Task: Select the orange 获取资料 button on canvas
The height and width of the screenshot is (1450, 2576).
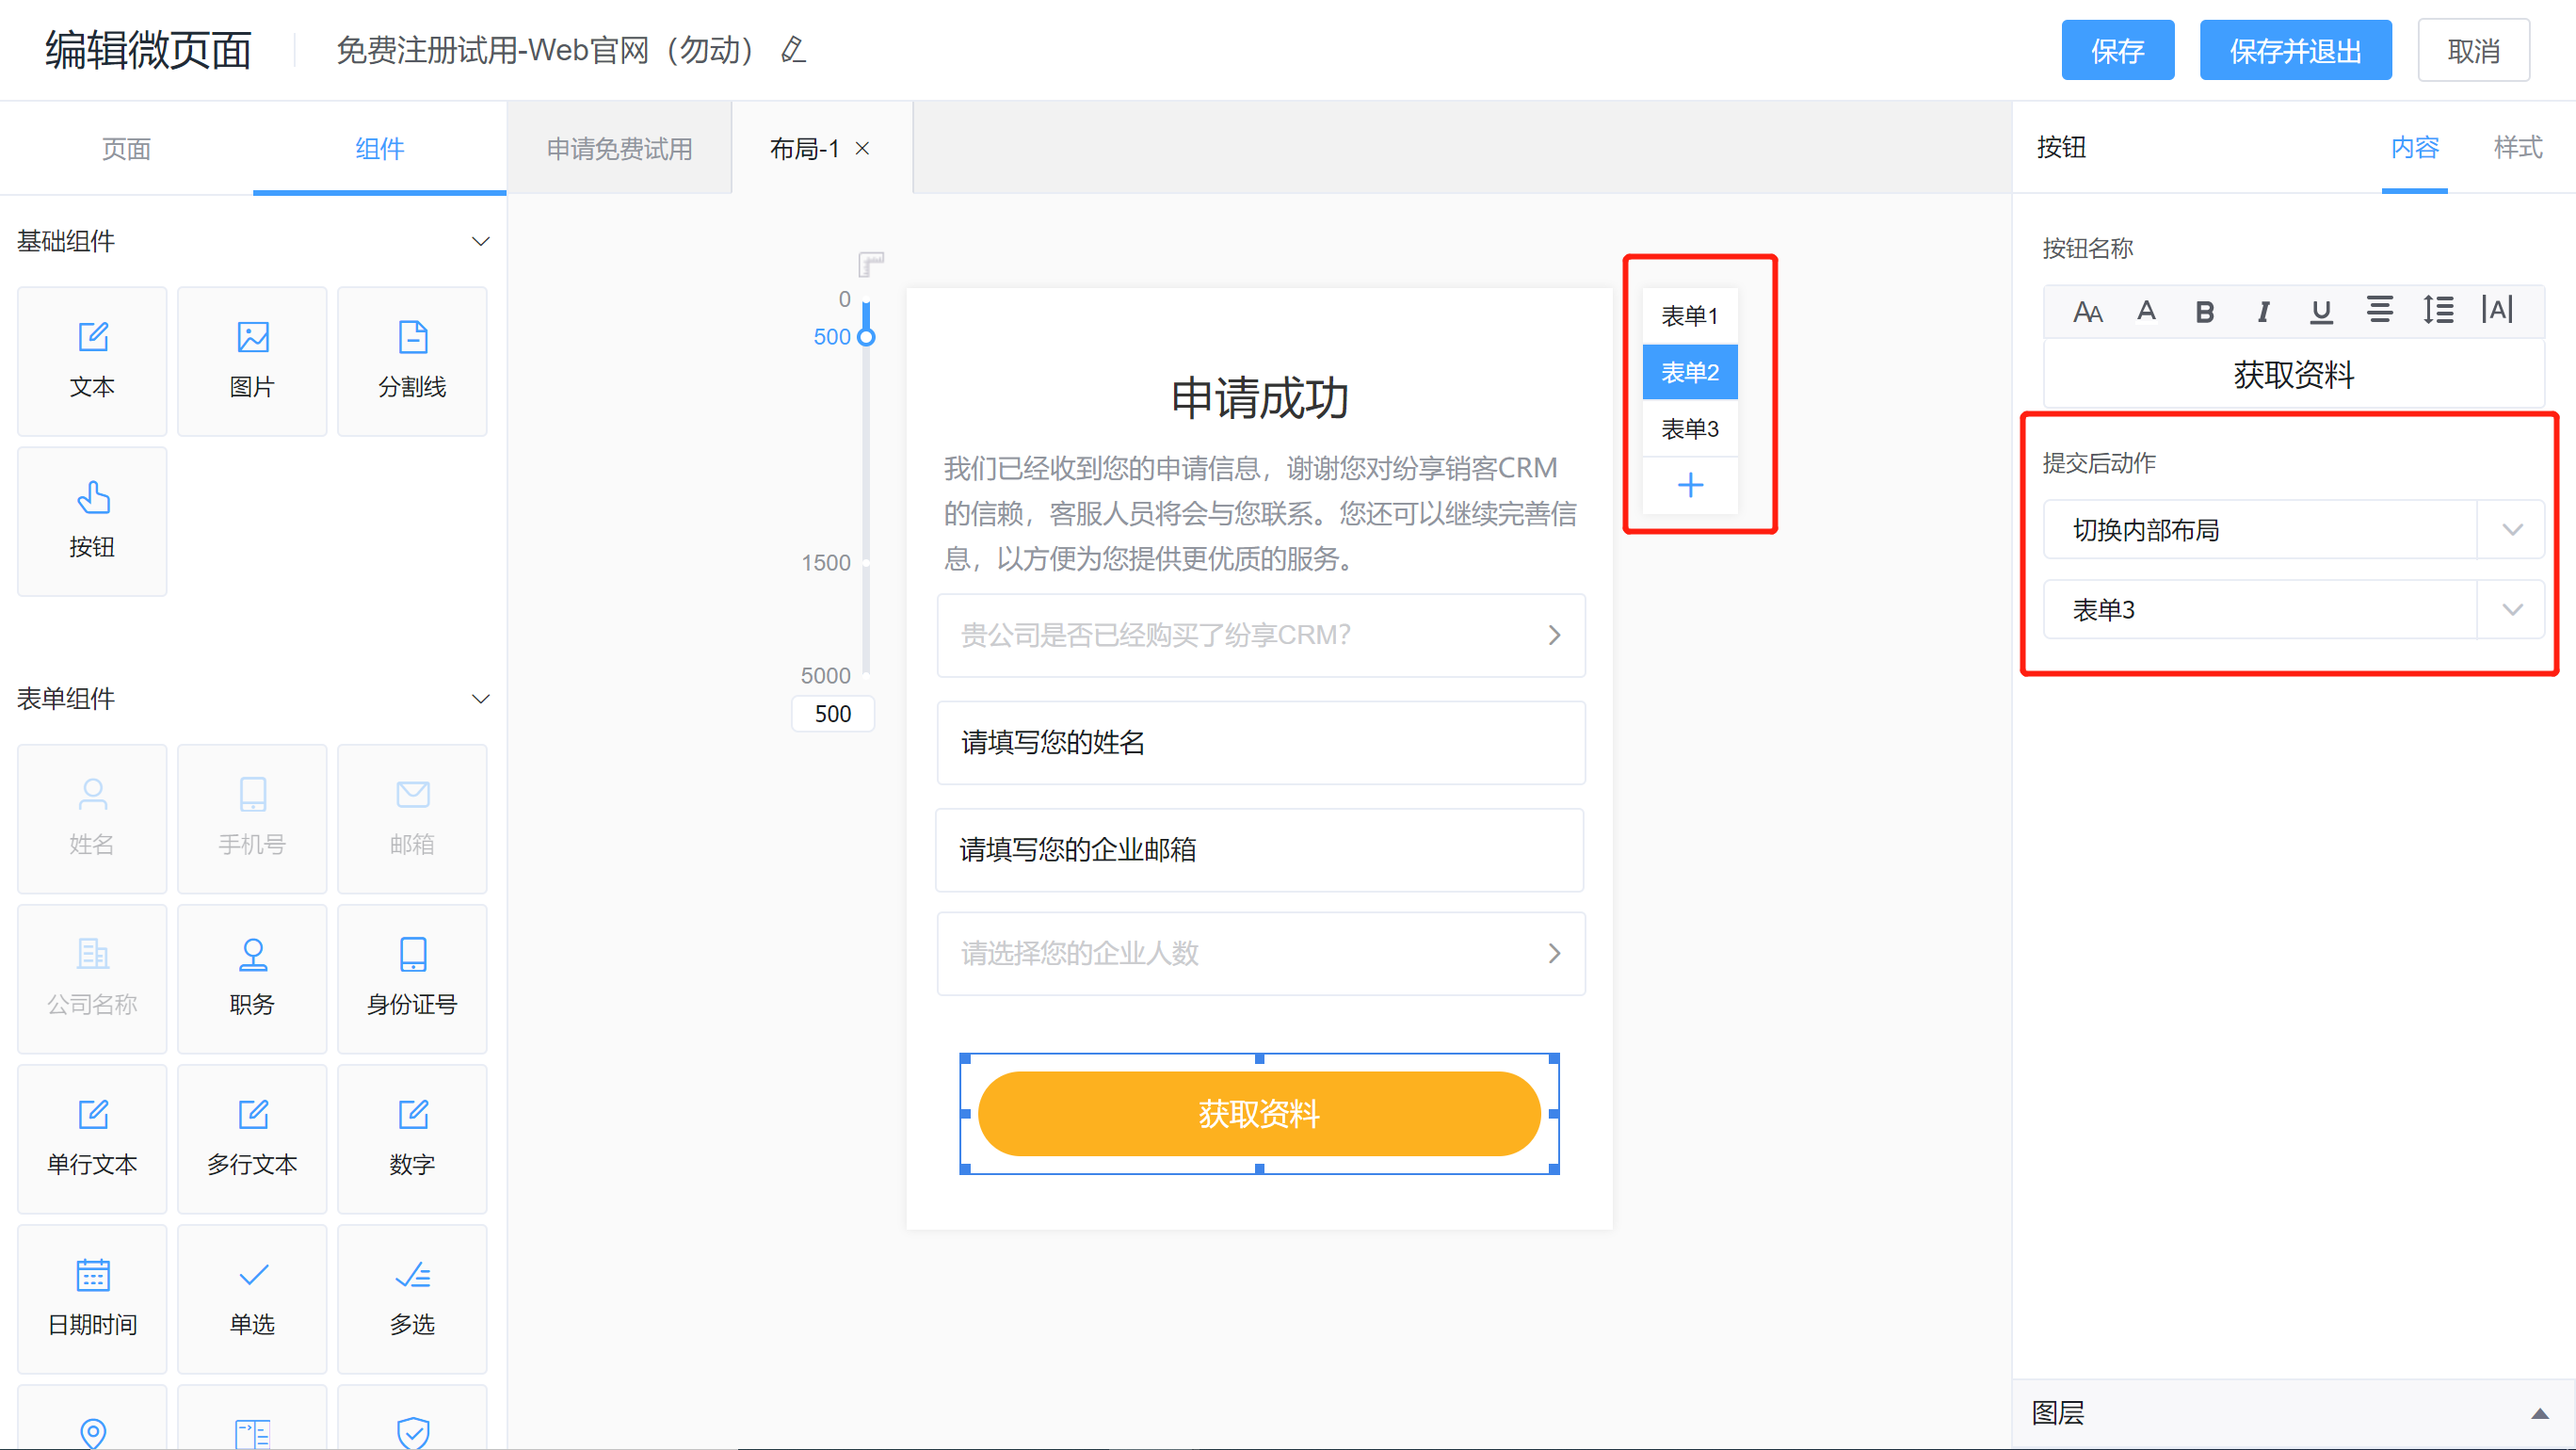Action: [1259, 1114]
